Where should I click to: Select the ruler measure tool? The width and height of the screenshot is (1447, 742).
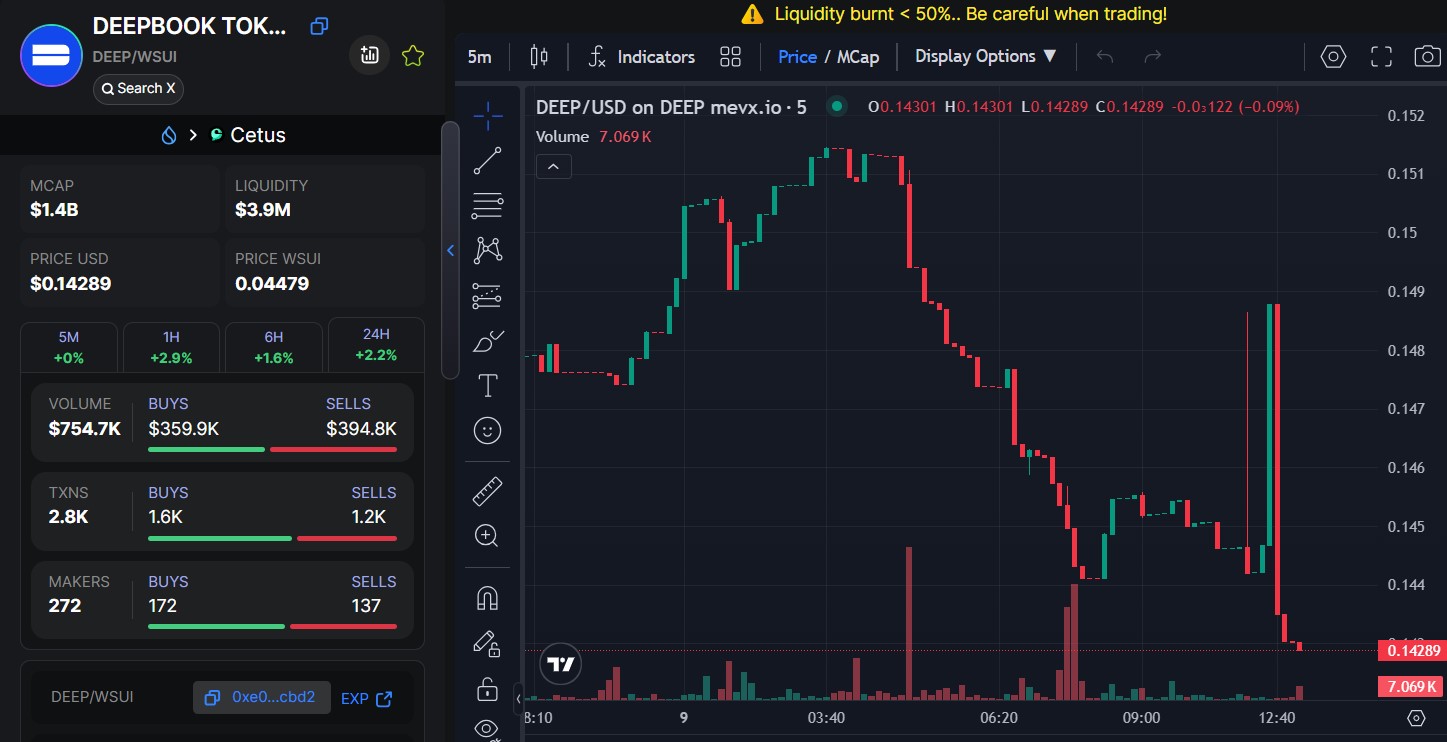487,491
